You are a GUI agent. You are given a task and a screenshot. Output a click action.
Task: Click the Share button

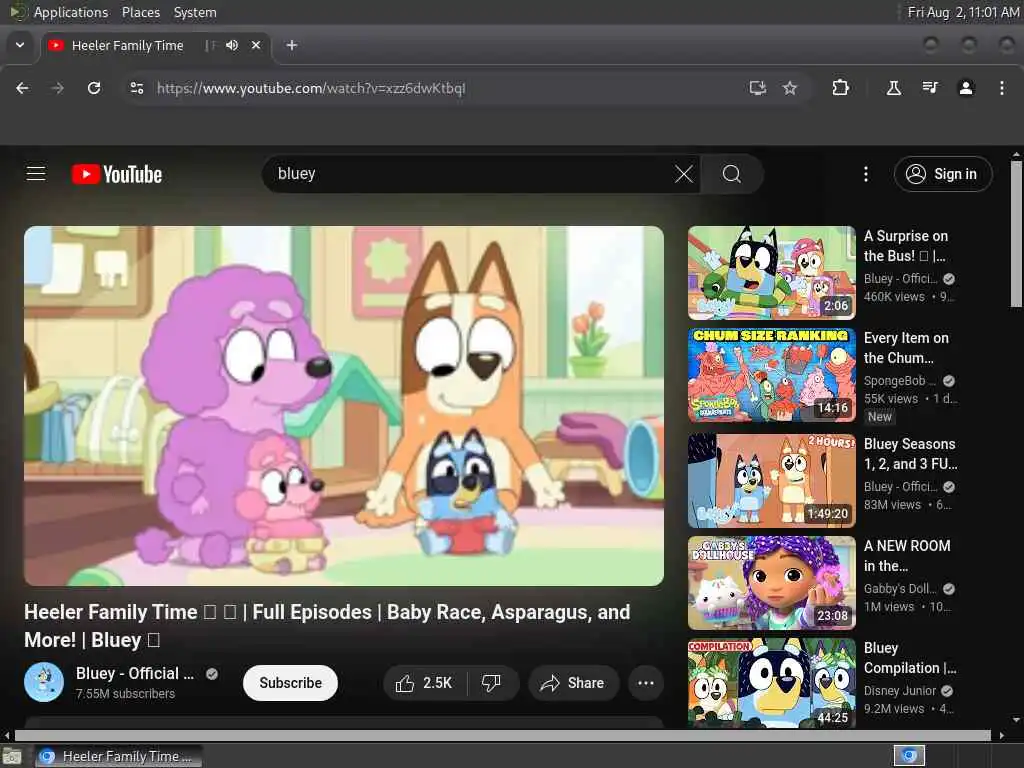pos(573,683)
